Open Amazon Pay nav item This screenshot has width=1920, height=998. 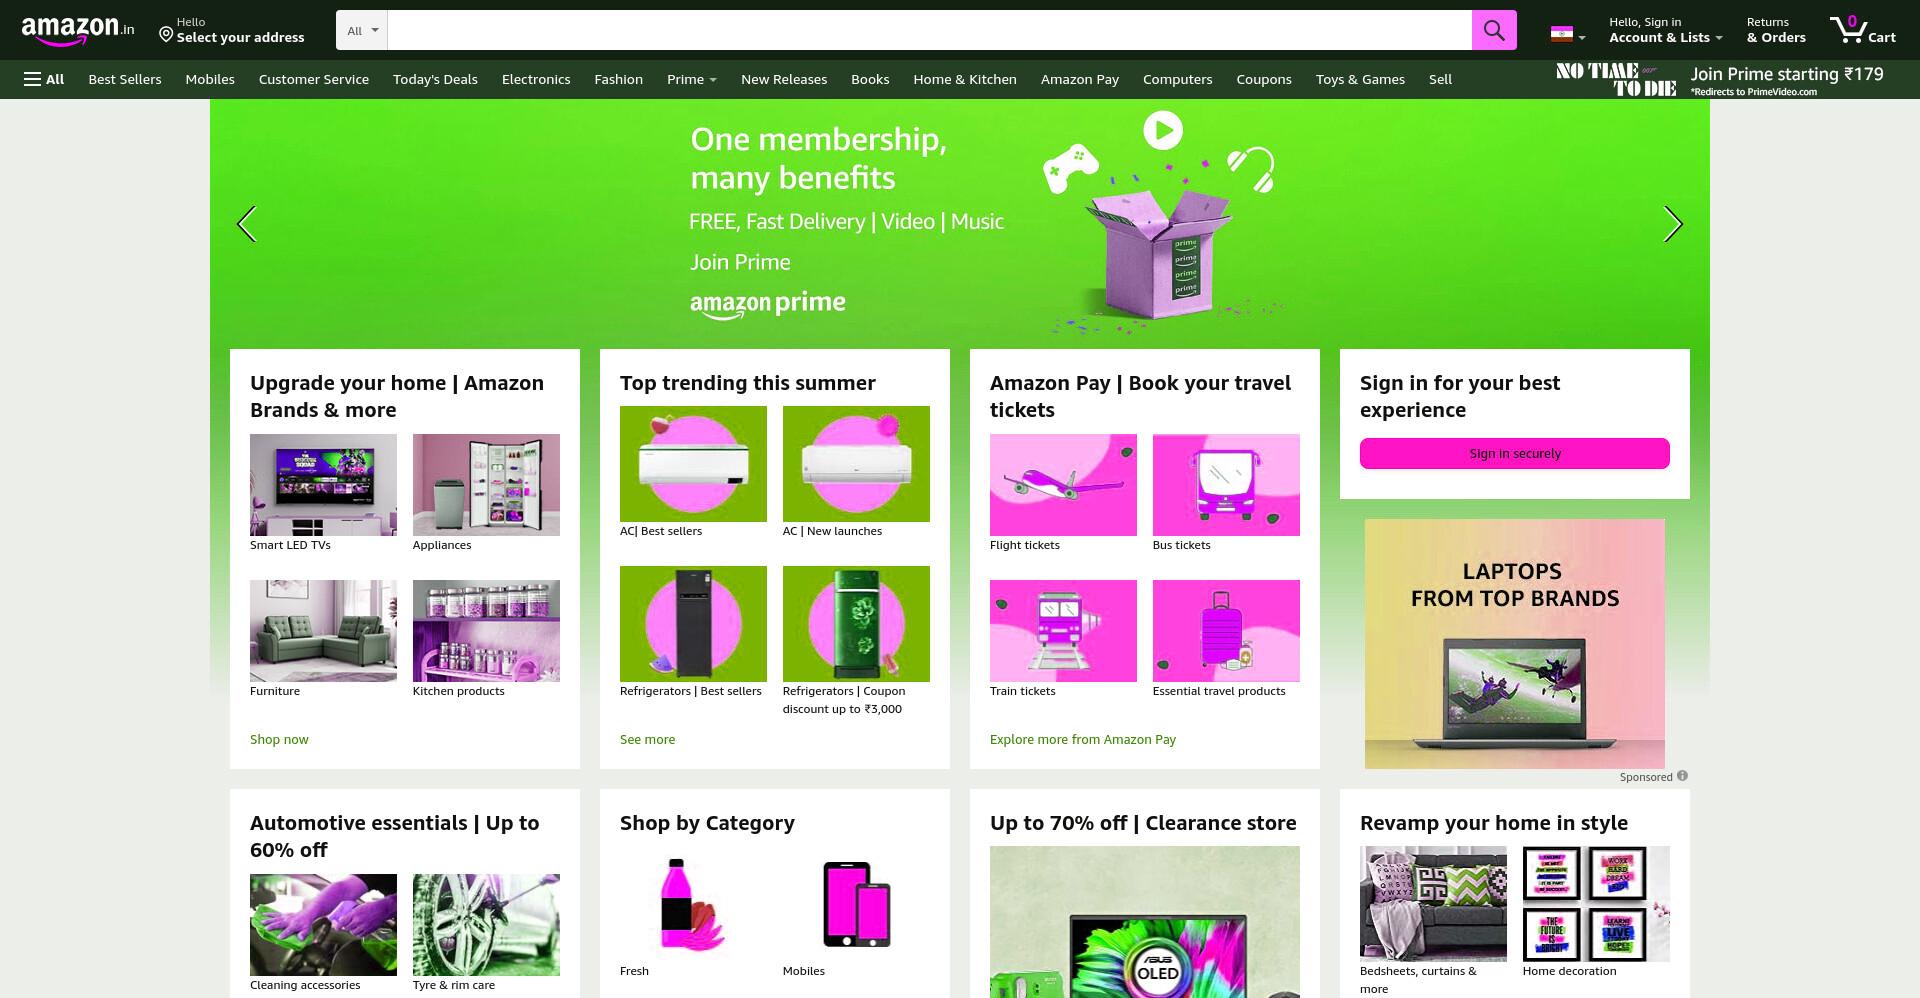tap(1080, 79)
